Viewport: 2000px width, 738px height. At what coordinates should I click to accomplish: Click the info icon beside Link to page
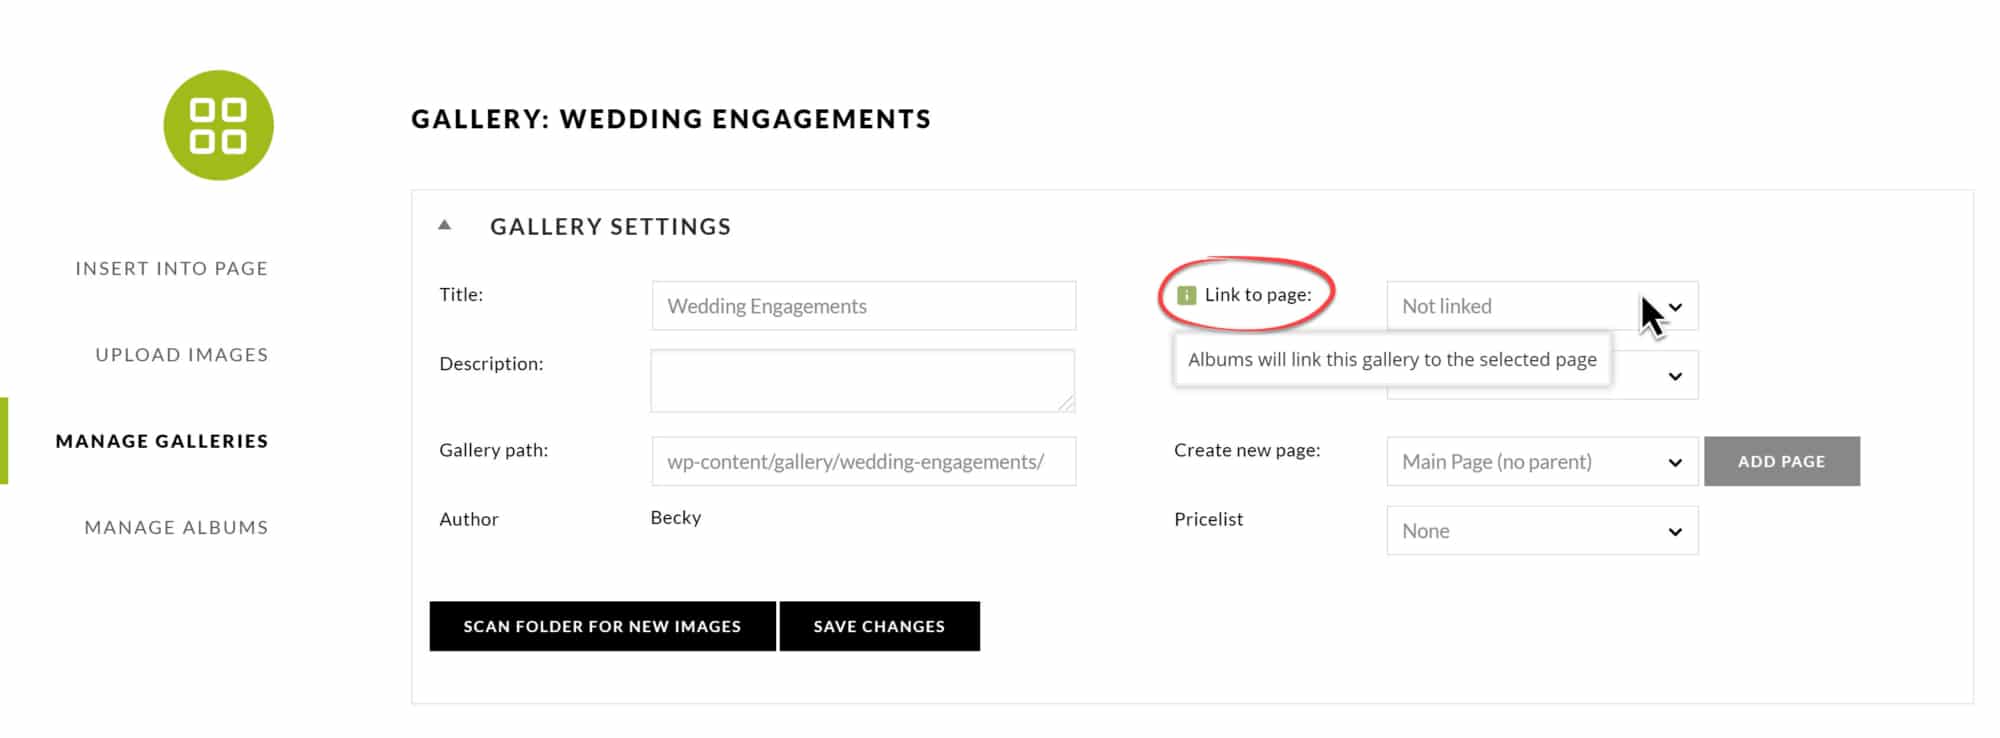click(1186, 295)
